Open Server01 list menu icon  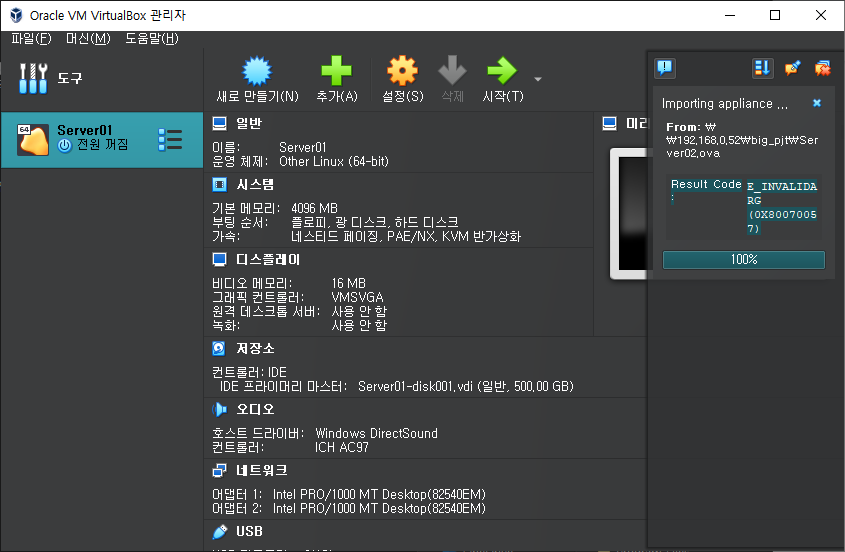(170, 140)
